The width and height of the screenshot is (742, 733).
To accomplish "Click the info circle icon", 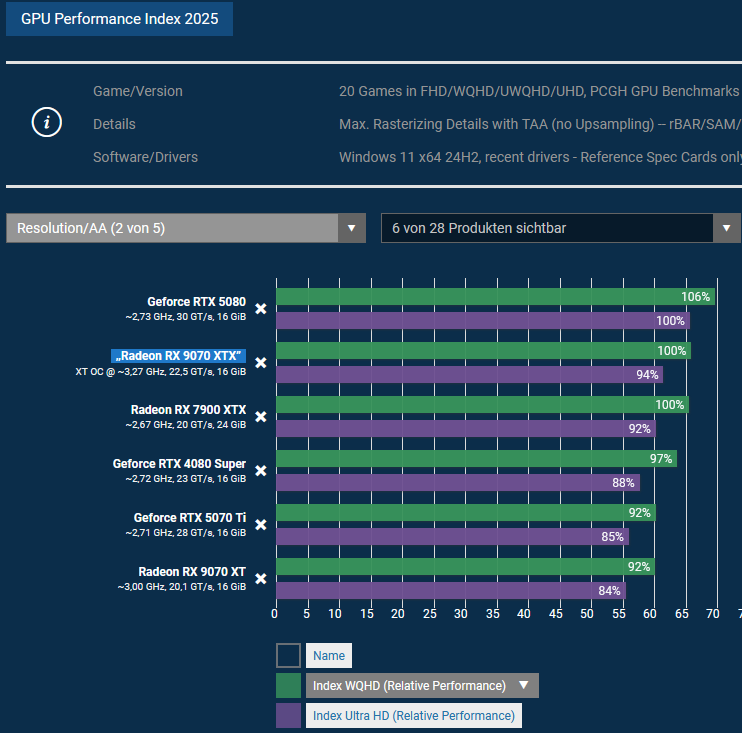I will coord(46,122).
